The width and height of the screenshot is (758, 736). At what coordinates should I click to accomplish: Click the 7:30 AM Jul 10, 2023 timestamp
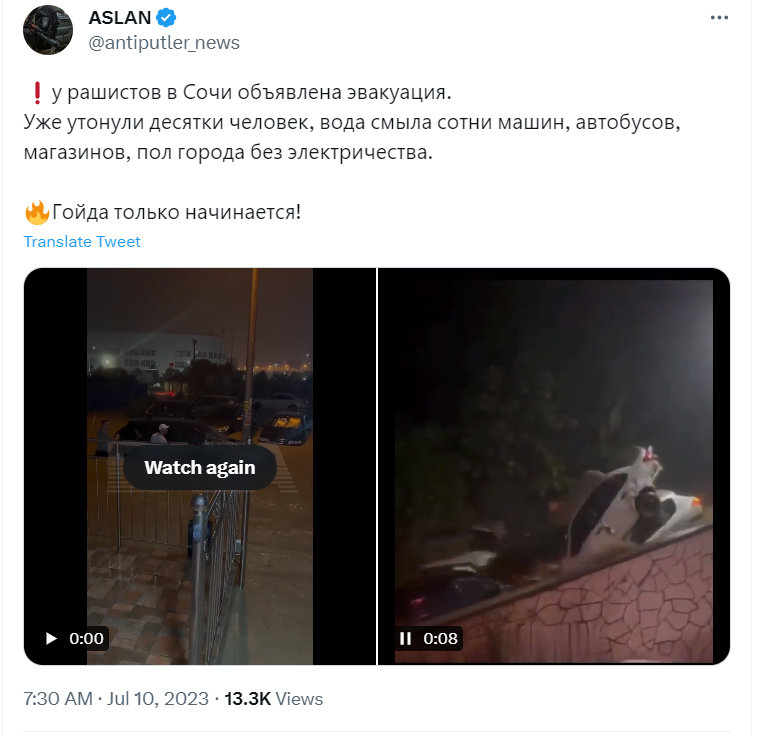point(116,699)
